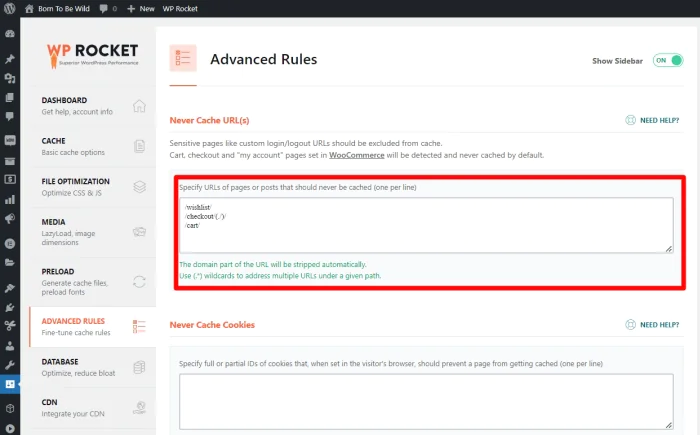700x435 pixels.
Task: Click the WordPress admin Dashboard gauge icon
Action: [10, 33]
